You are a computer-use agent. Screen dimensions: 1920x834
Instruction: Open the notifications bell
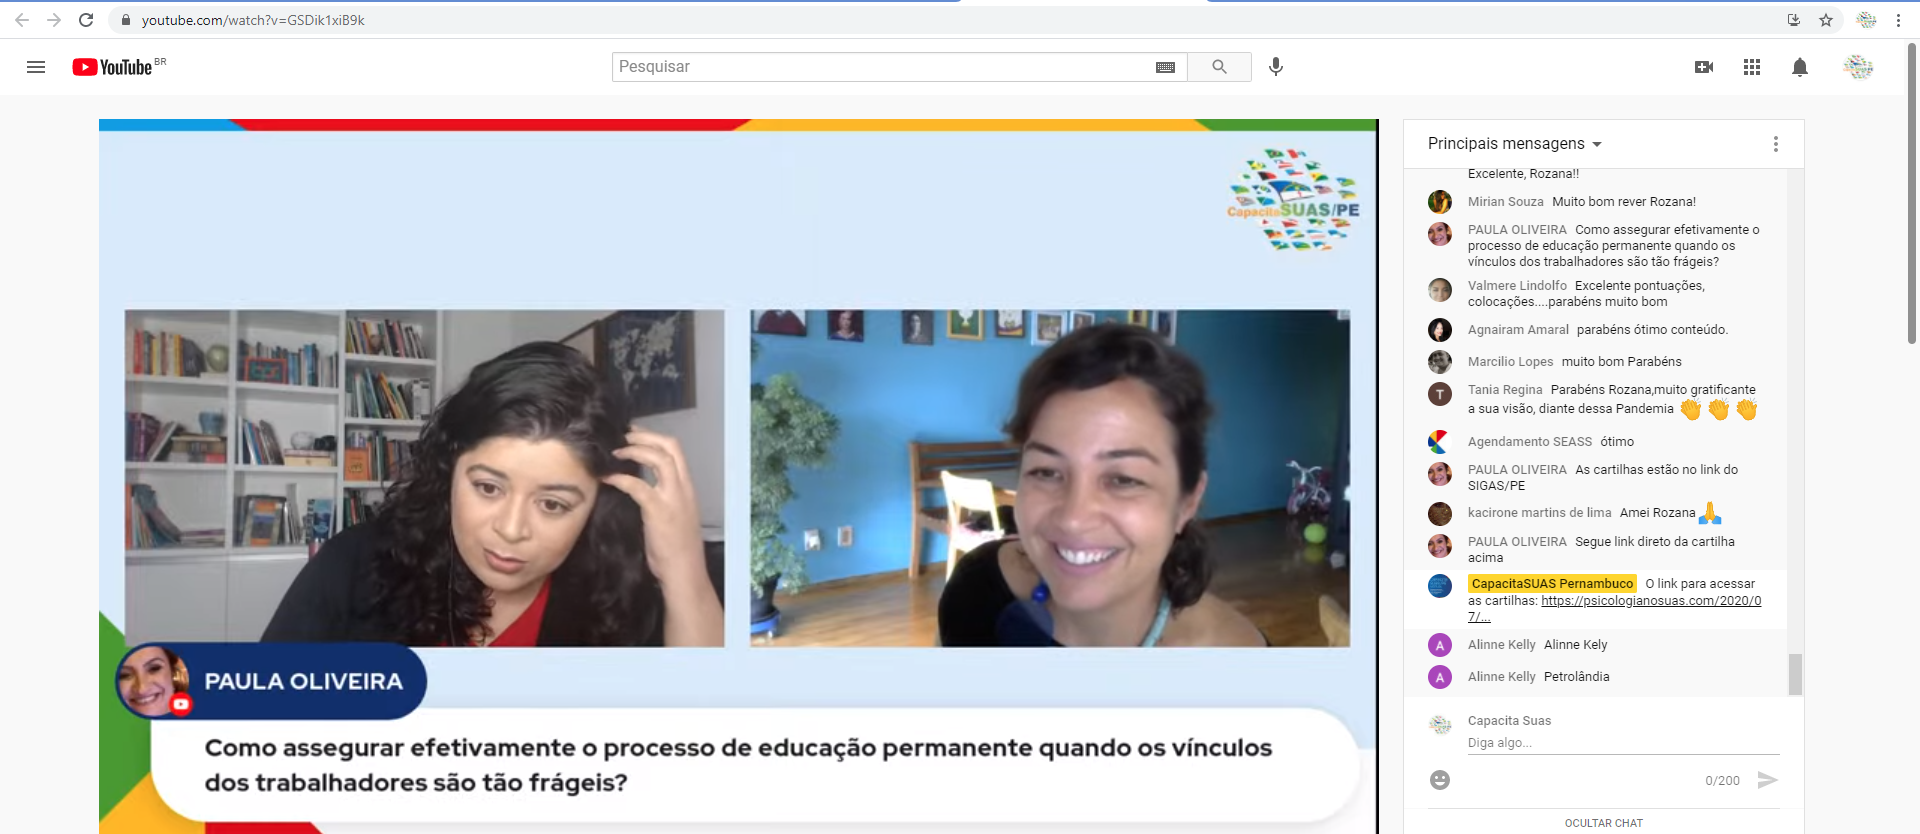pyautogui.click(x=1800, y=67)
